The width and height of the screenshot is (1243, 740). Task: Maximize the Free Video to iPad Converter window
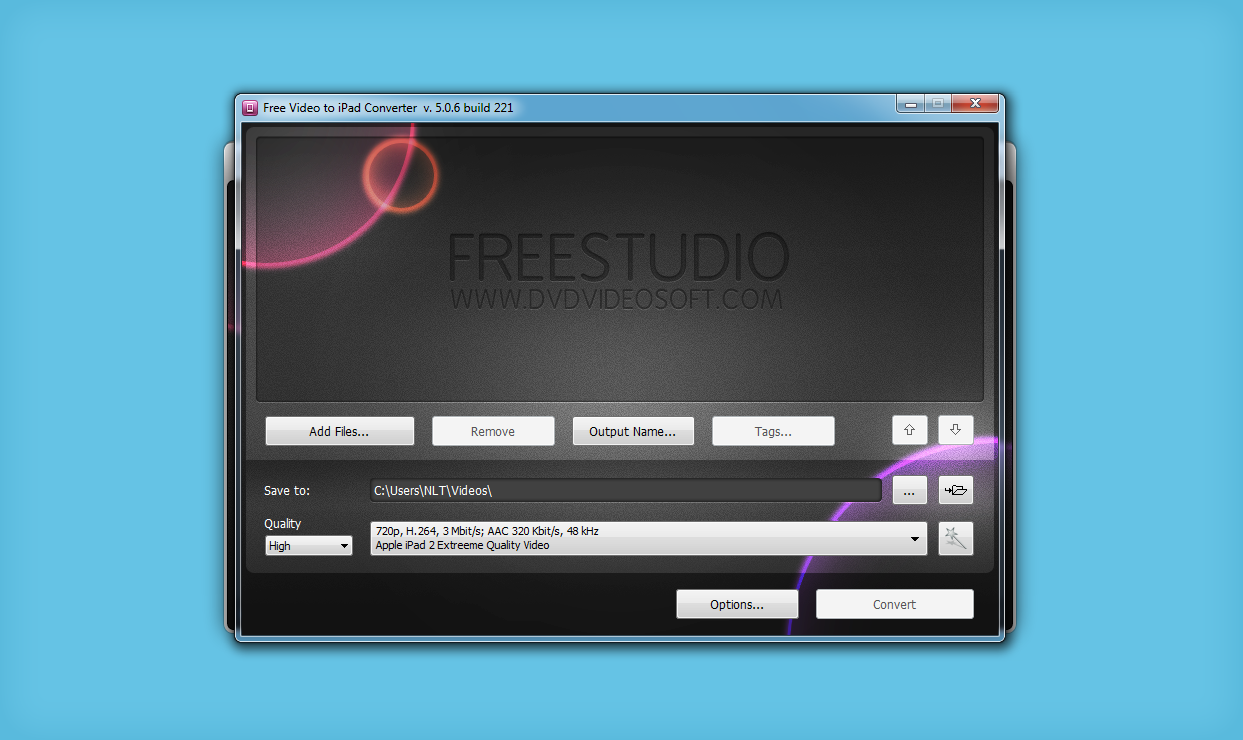tap(938, 103)
